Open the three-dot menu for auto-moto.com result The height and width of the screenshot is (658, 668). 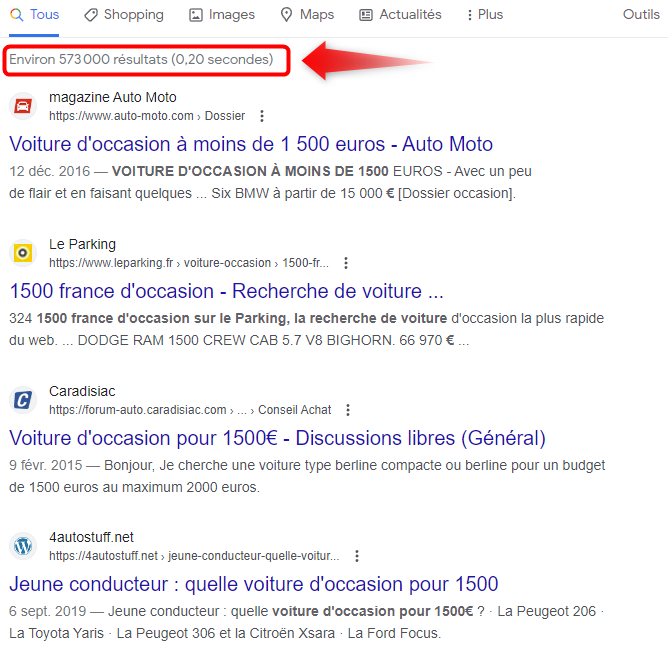(x=262, y=116)
